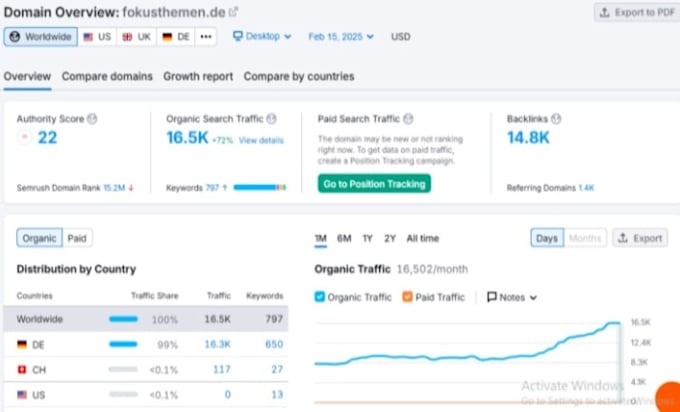Open more countries ellipsis menu

(x=206, y=37)
